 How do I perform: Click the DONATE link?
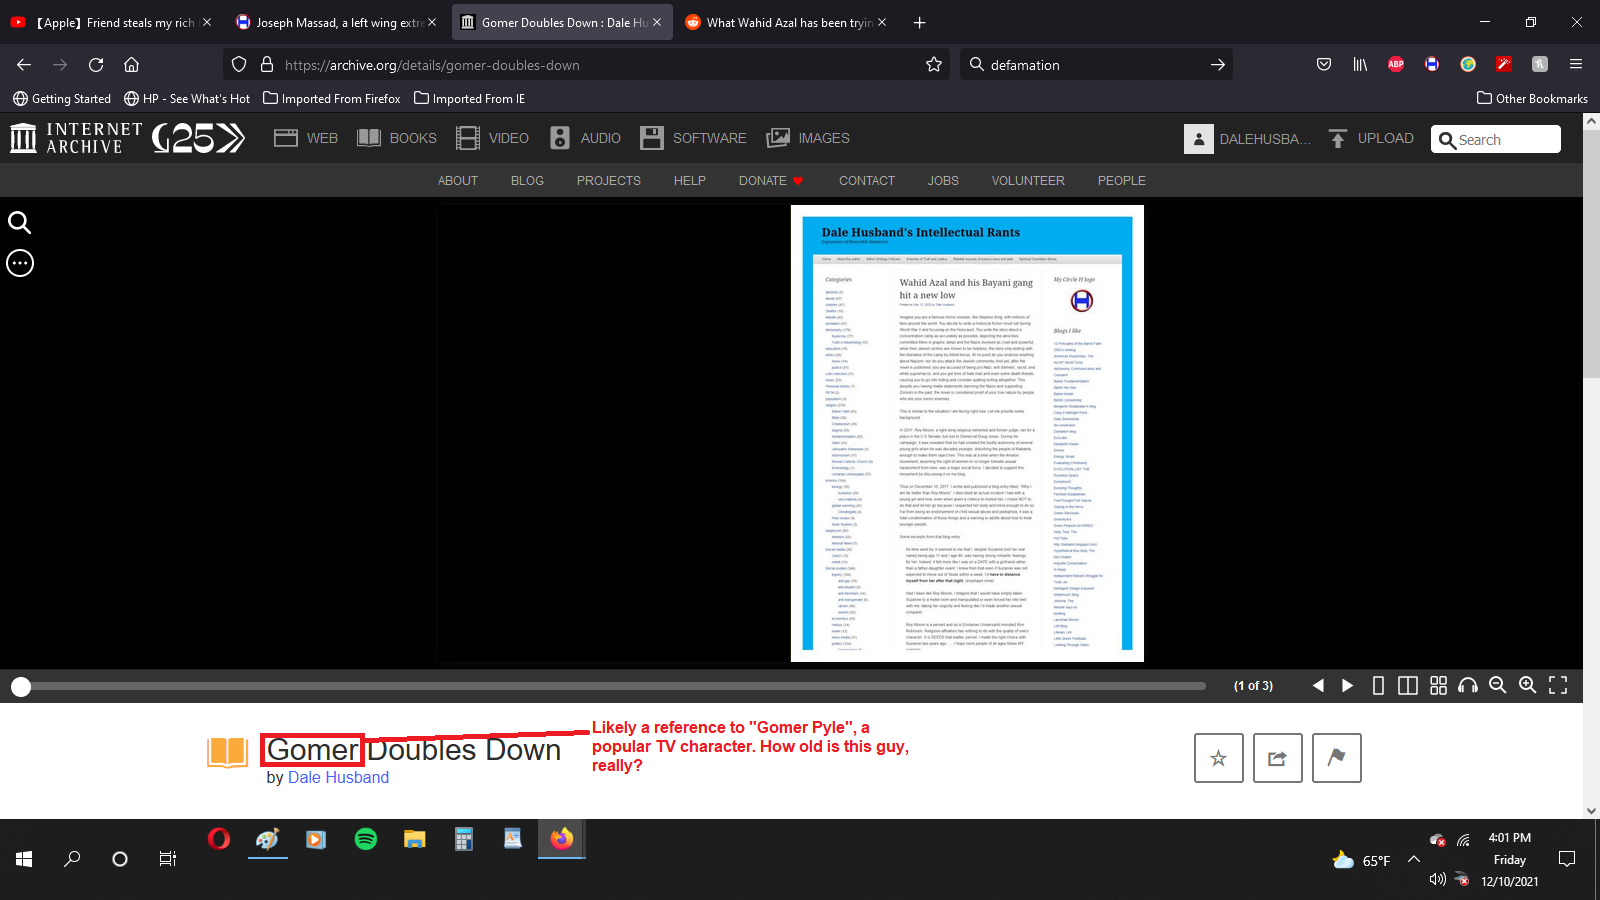tap(762, 181)
